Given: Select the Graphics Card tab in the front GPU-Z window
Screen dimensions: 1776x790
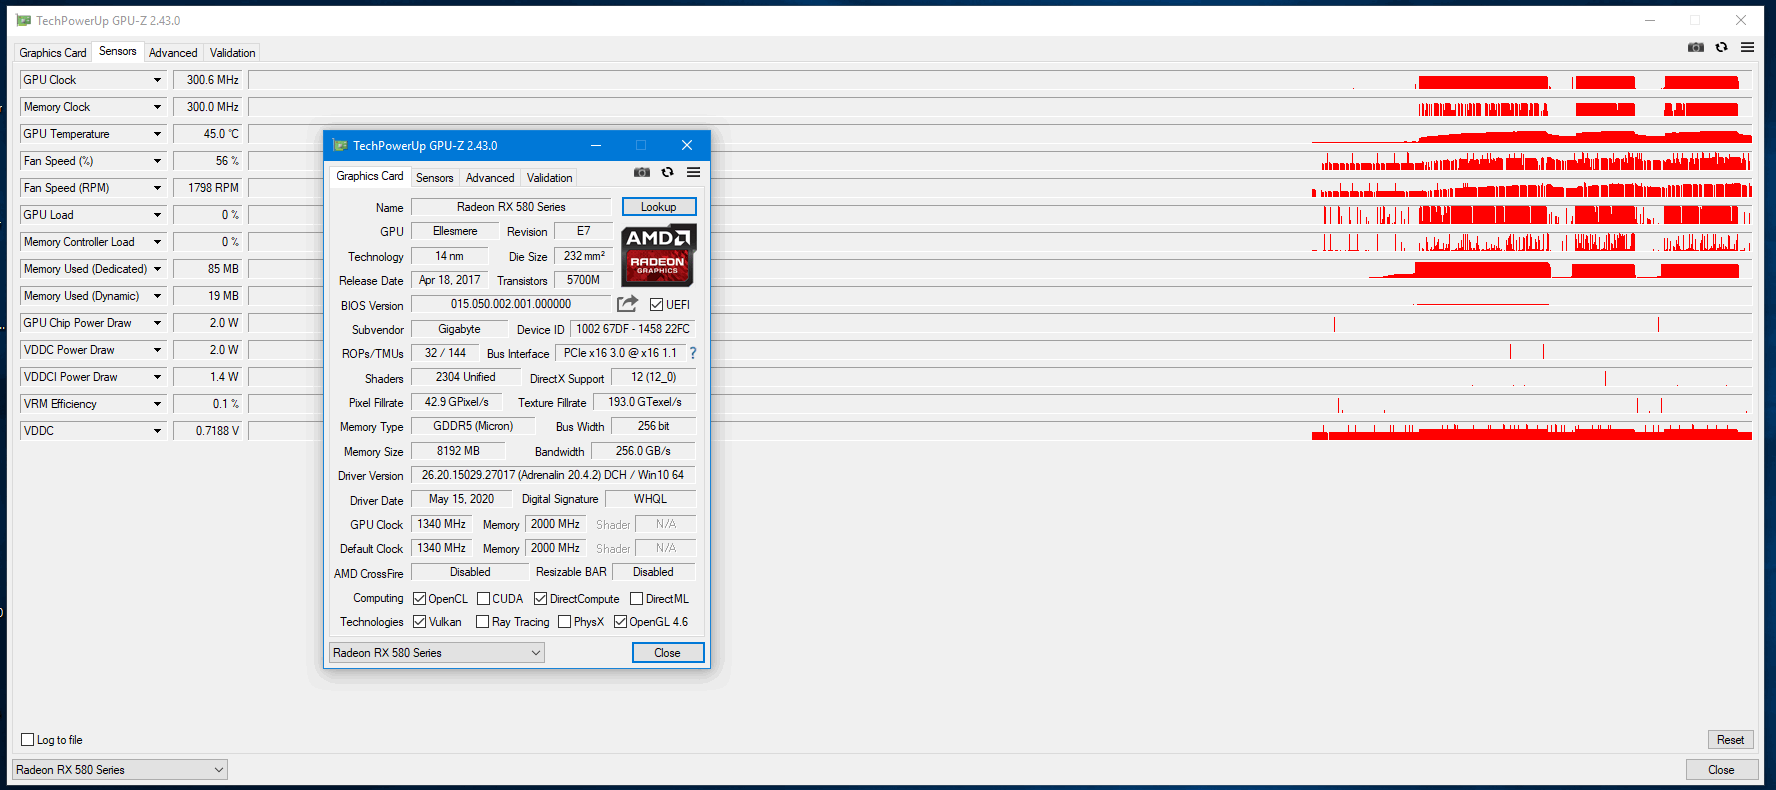Looking at the screenshot, I should point(370,176).
